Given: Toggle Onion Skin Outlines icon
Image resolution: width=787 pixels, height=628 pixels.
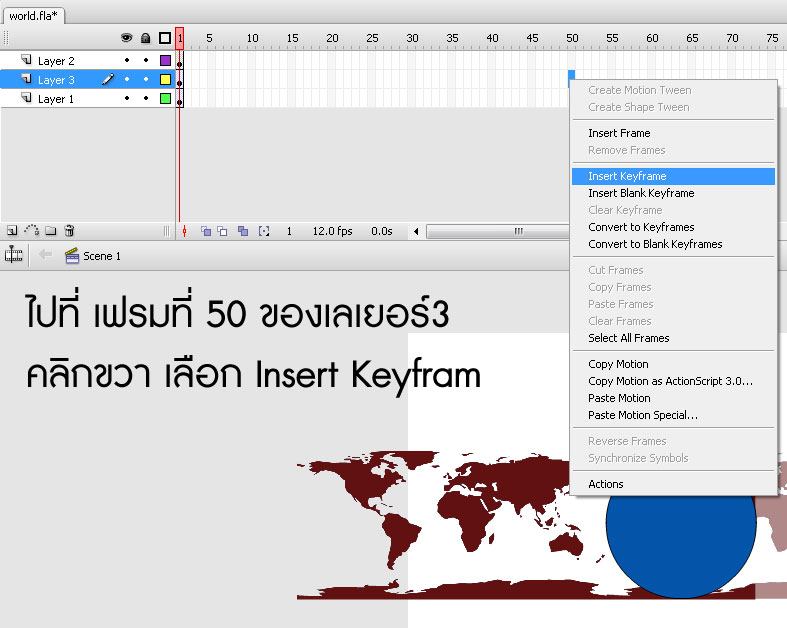Looking at the screenshot, I should coord(222,231).
